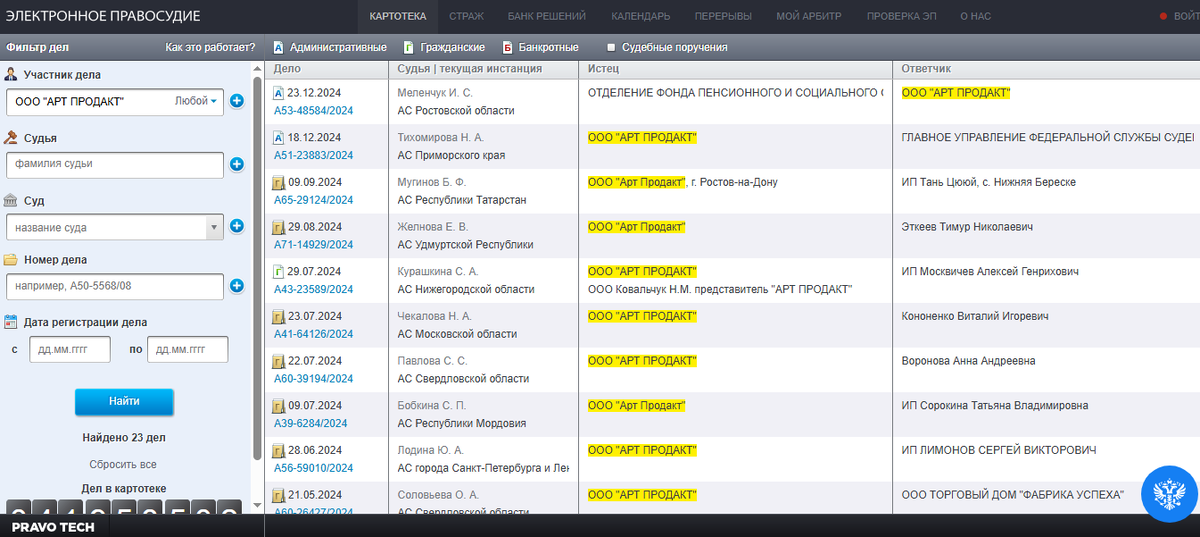
Task: Click the Найти search button
Action: coord(124,401)
